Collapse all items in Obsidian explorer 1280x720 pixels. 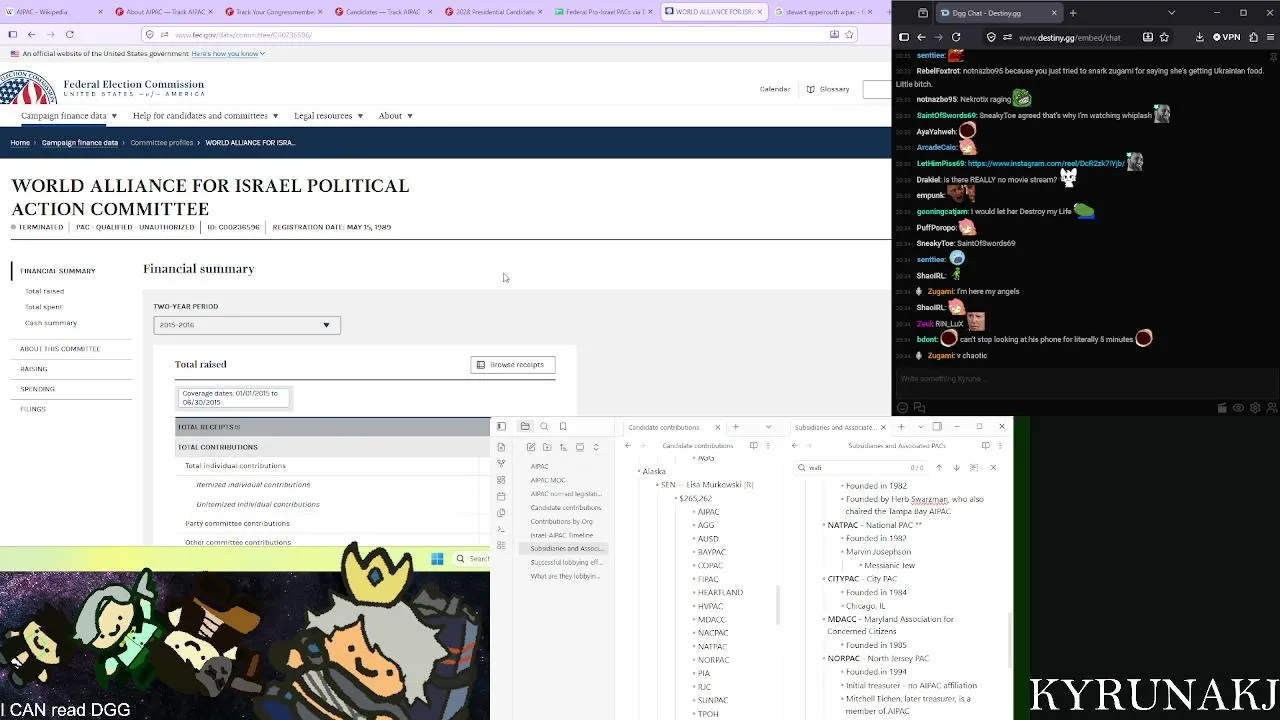click(595, 447)
